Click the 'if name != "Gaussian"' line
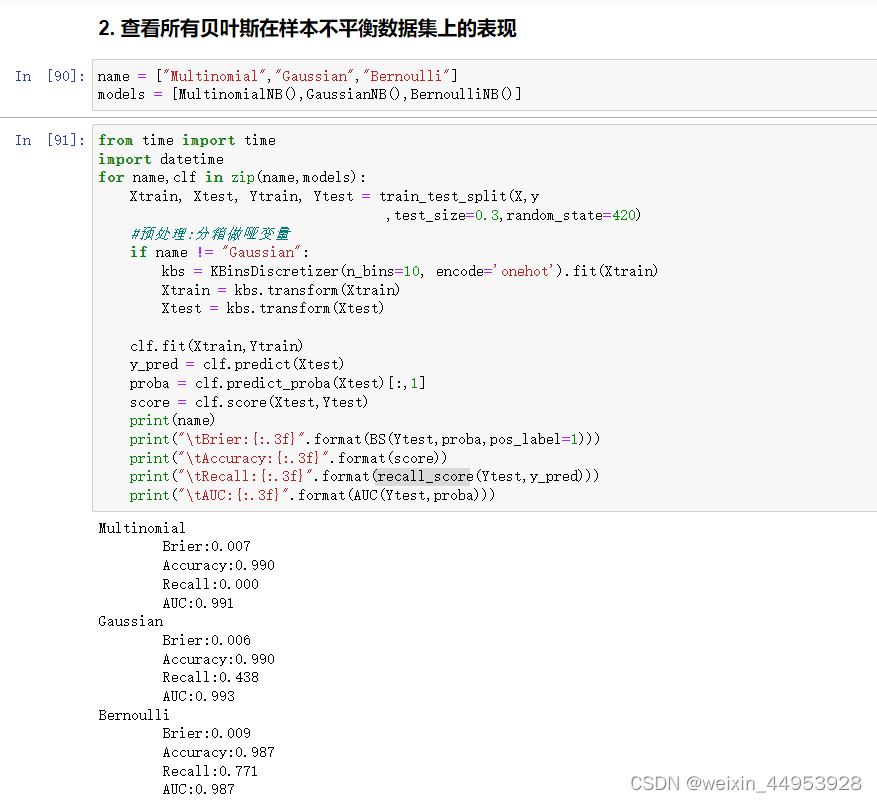 pos(219,252)
